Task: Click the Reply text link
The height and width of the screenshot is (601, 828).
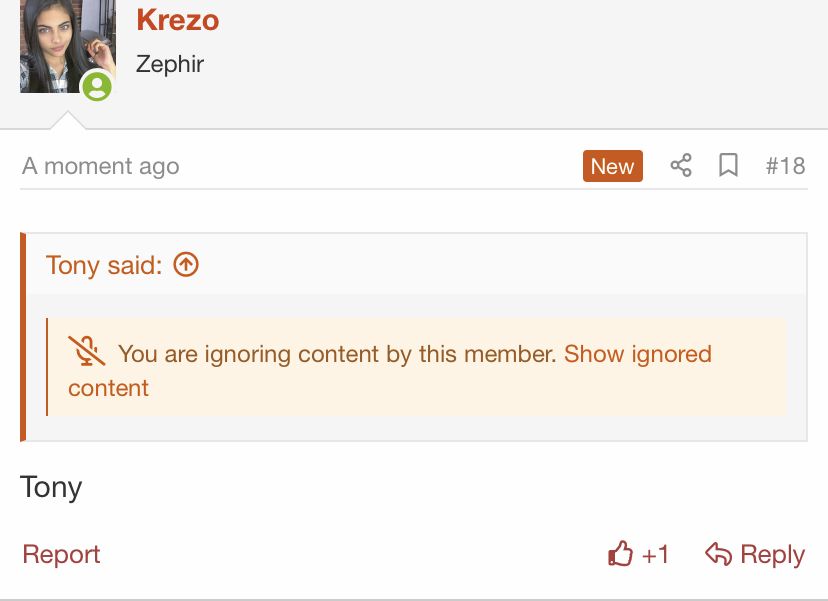Action: coord(772,555)
